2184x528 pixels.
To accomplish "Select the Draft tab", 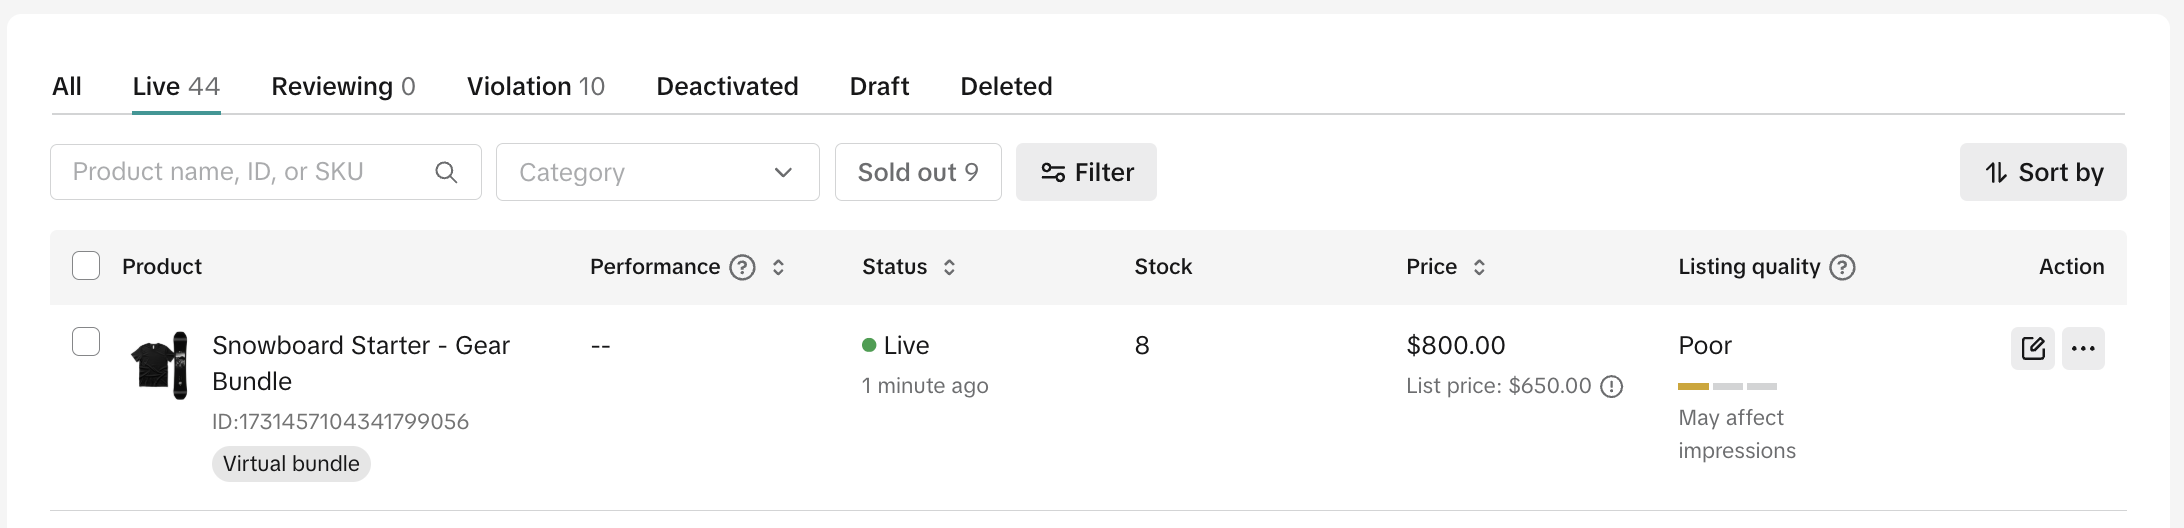I will pyautogui.click(x=879, y=87).
